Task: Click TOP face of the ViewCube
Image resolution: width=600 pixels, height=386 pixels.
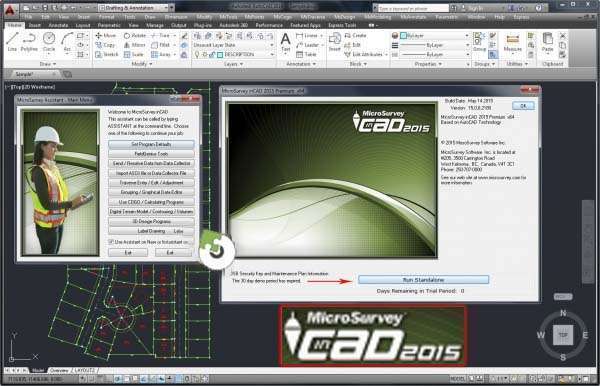Action: point(563,335)
